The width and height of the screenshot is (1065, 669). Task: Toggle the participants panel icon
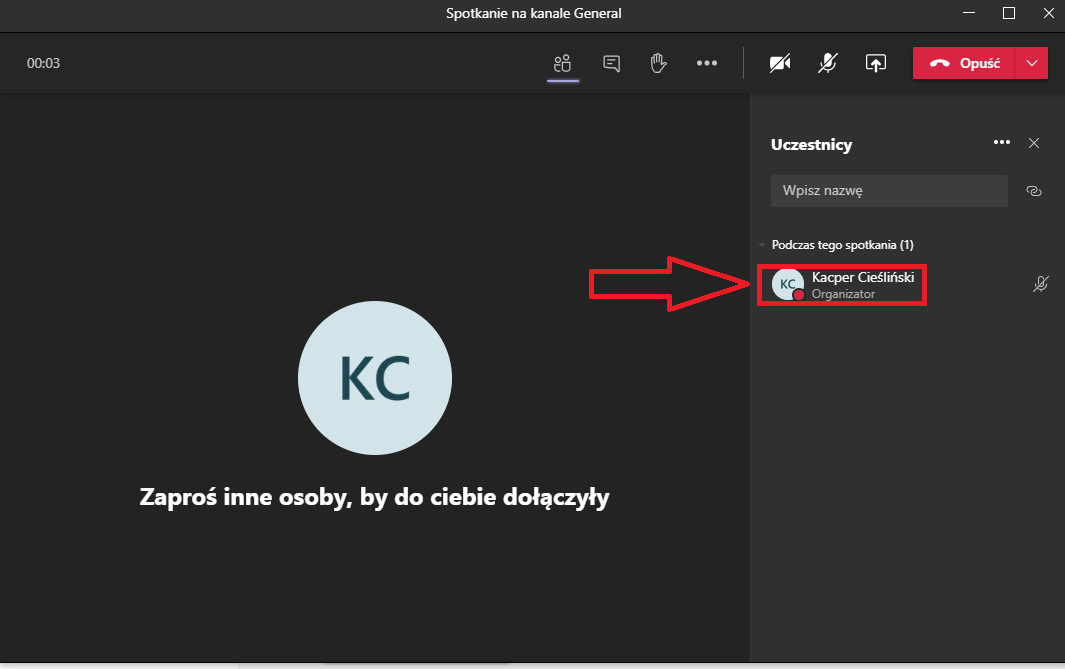click(x=562, y=63)
